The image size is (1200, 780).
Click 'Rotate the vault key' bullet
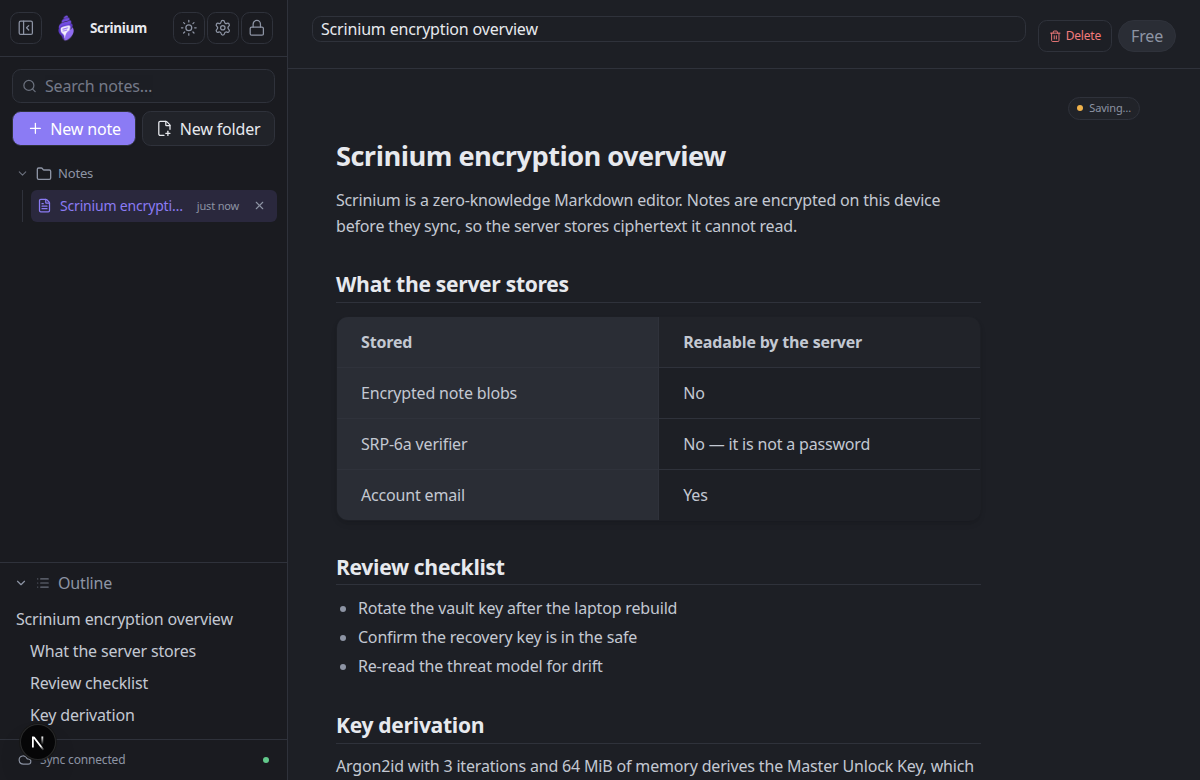tap(517, 608)
